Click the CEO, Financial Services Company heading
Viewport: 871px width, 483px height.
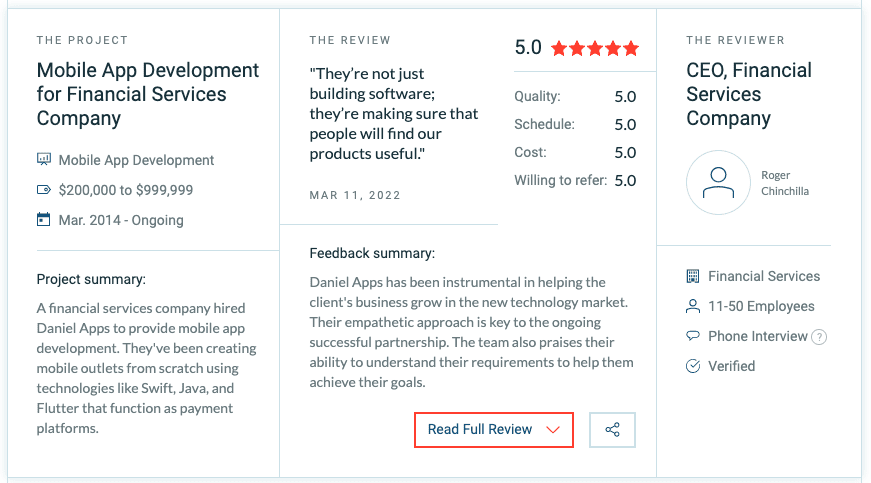coord(749,94)
